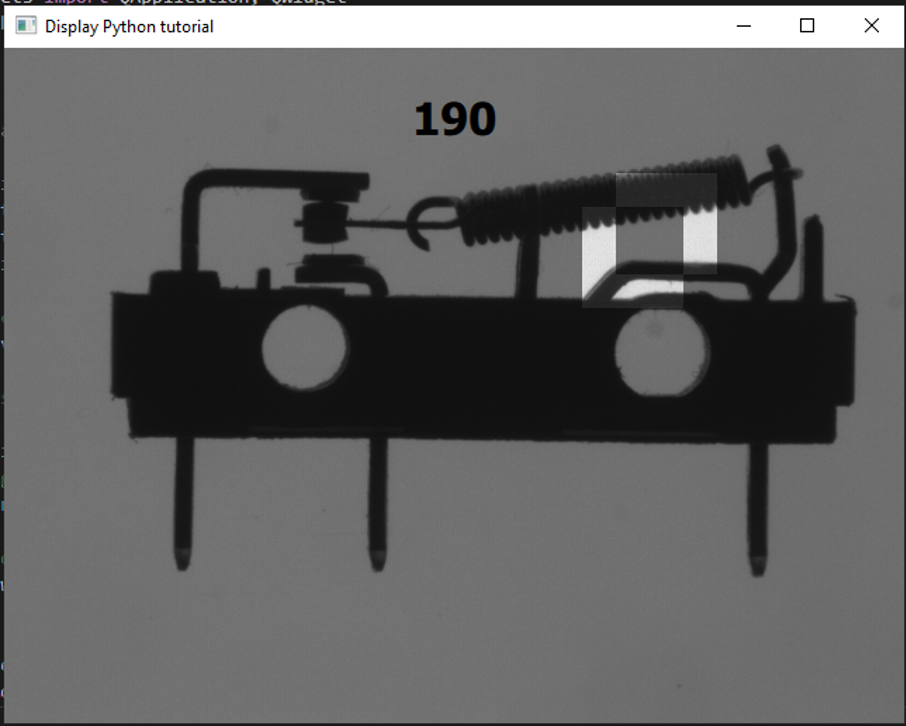
Task: Click the right bright white vertical strip
Action: click(x=700, y=238)
